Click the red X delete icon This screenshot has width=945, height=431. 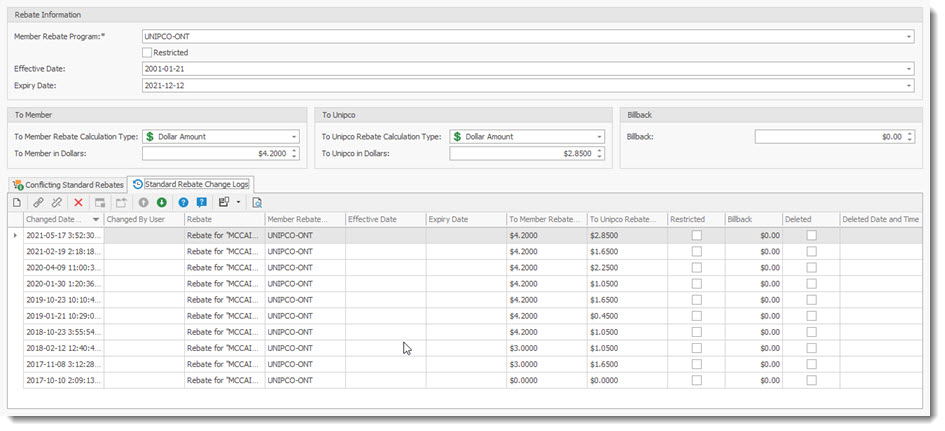(79, 202)
